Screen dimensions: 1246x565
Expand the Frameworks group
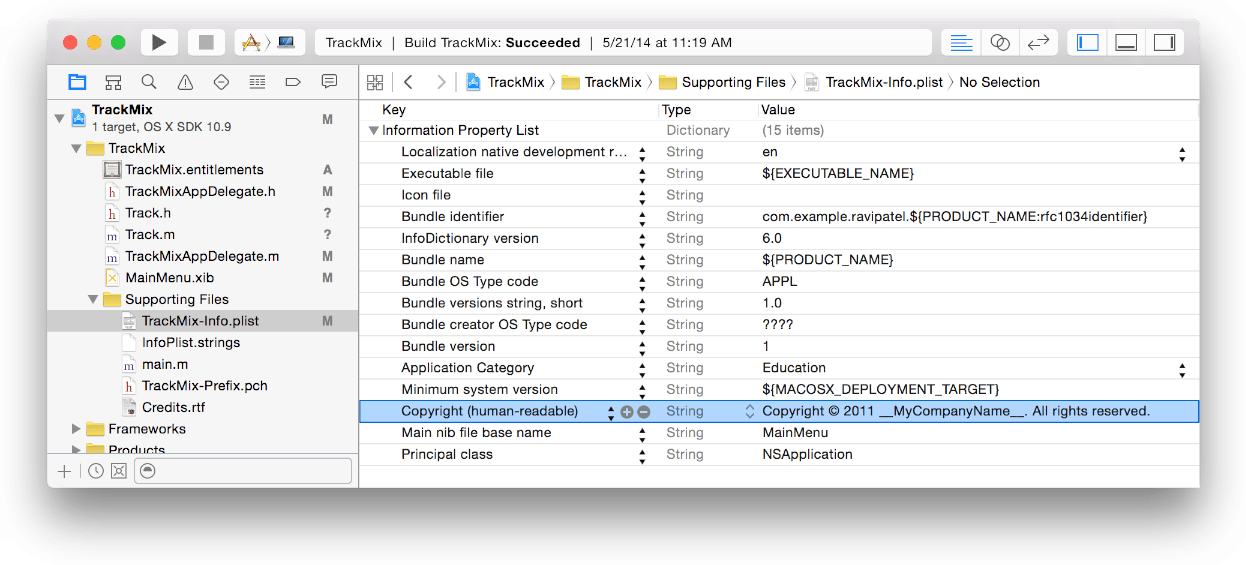pos(76,429)
